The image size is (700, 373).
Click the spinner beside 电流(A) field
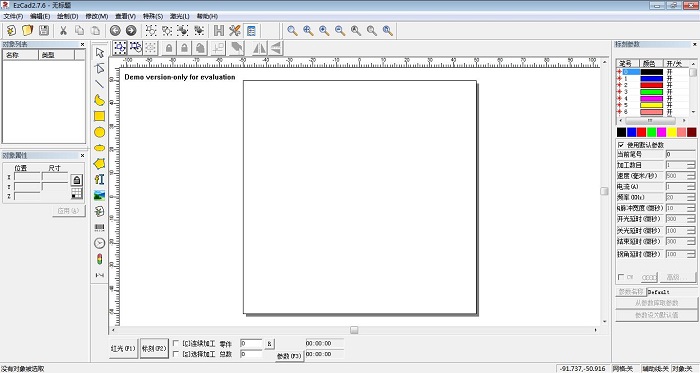(x=691, y=186)
